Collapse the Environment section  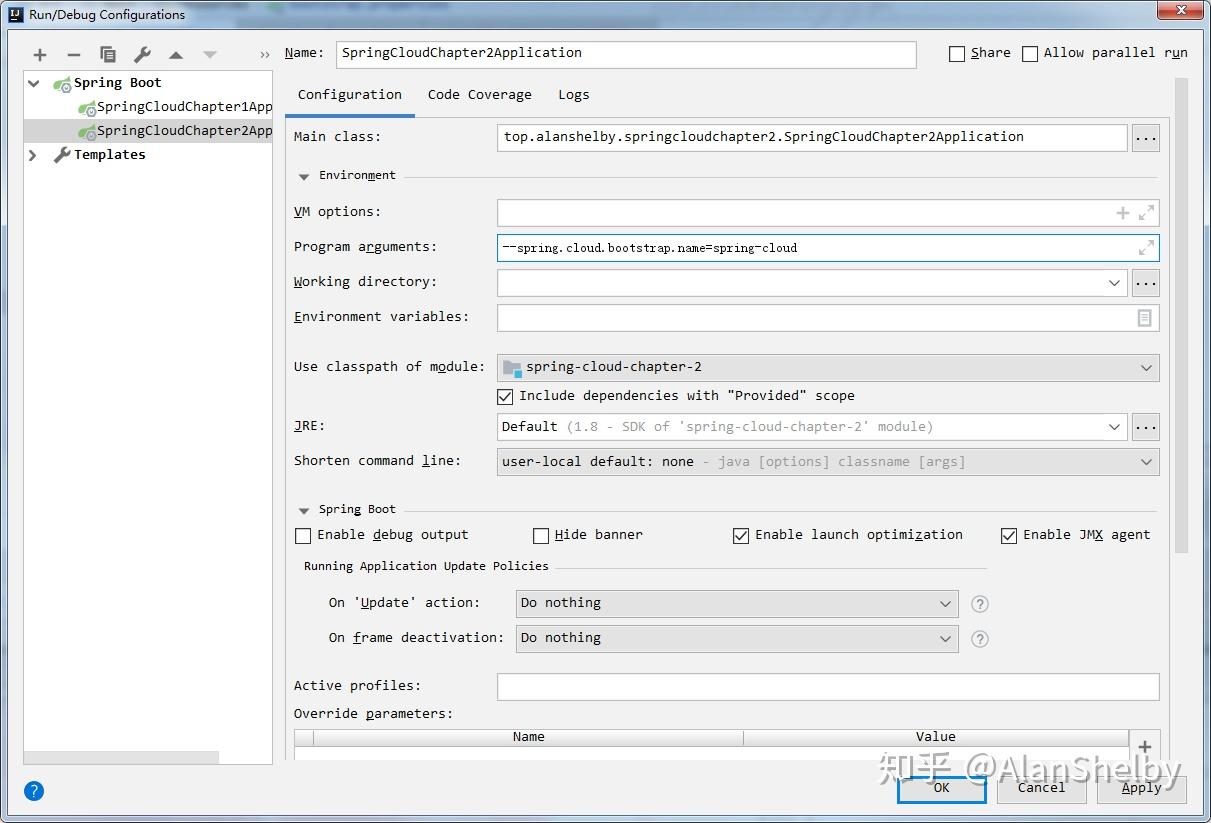(x=303, y=175)
